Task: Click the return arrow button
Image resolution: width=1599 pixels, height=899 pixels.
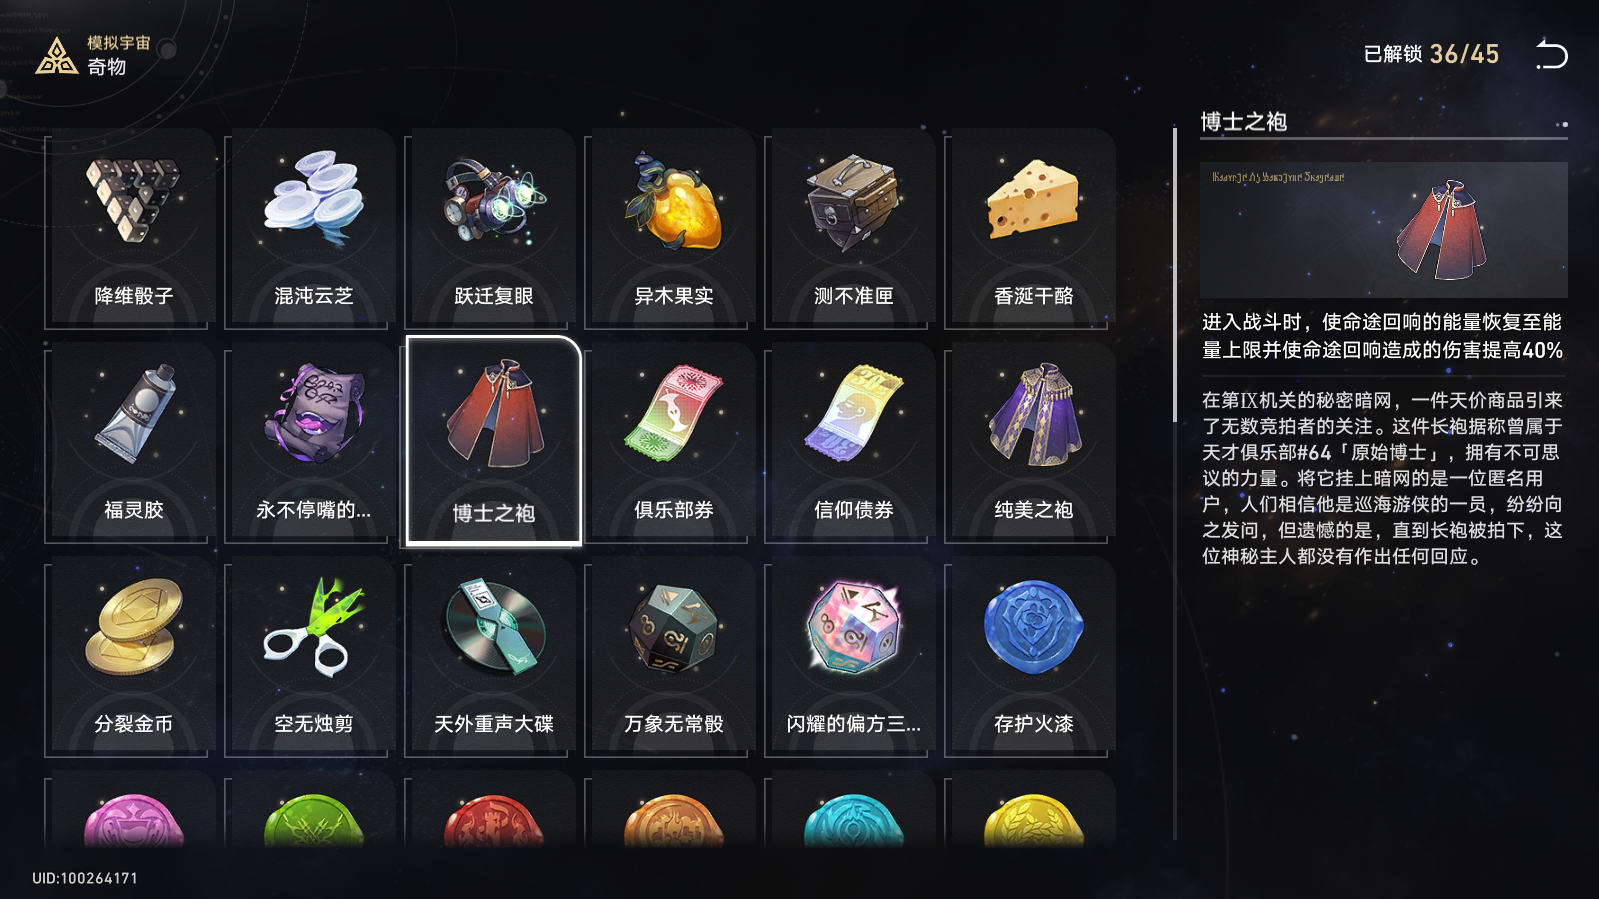Action: (x=1551, y=54)
